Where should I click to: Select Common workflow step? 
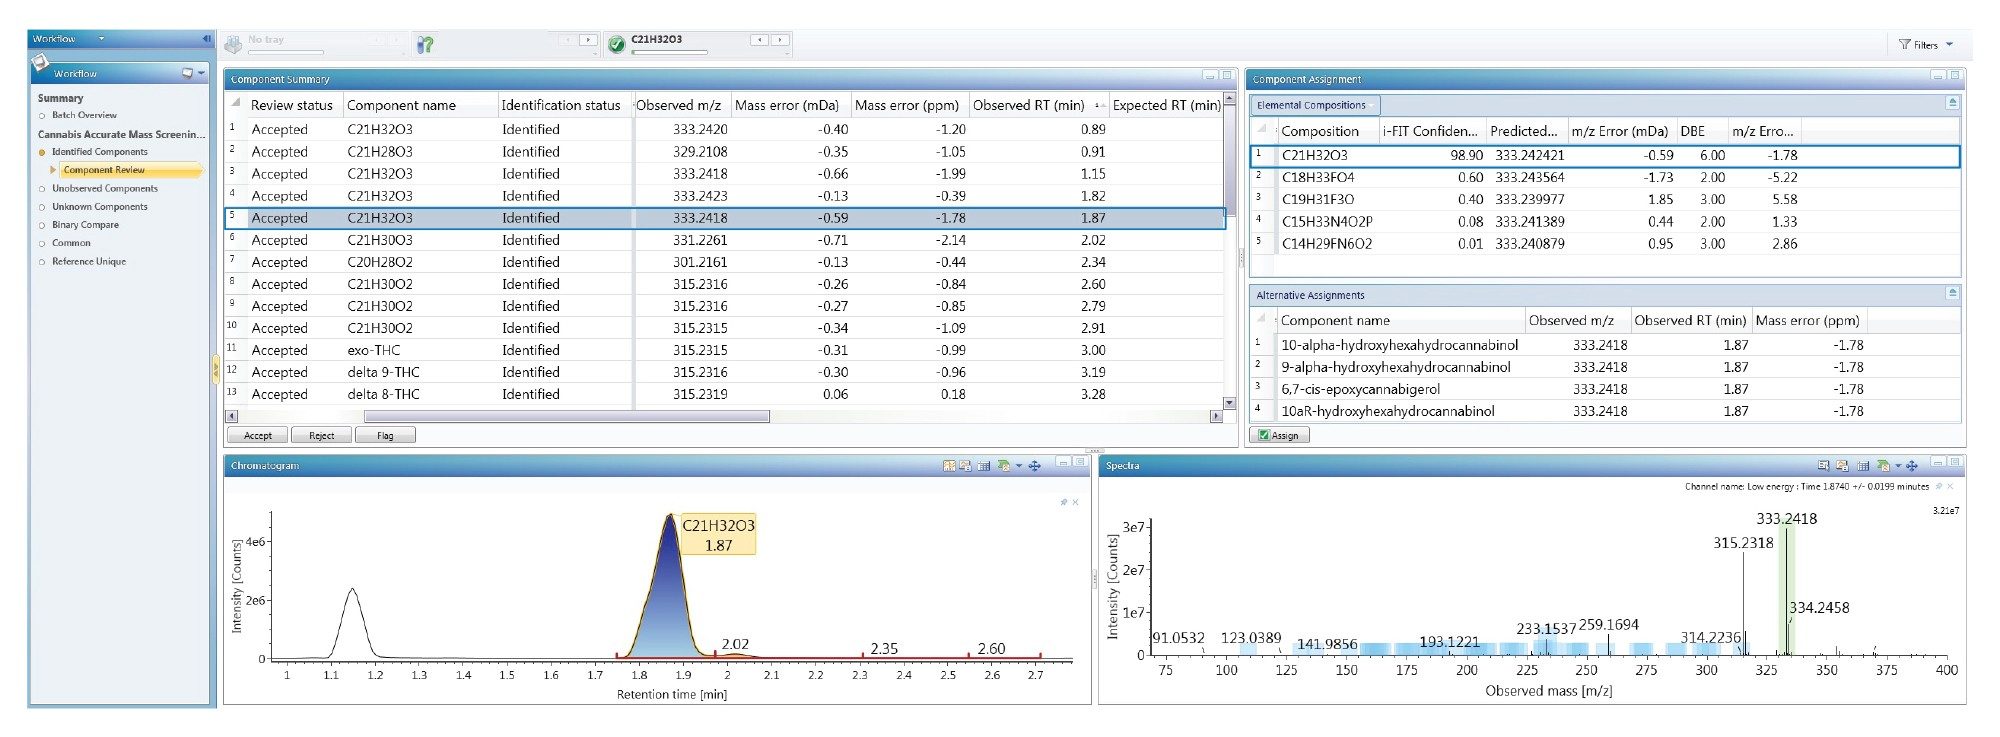click(x=71, y=243)
